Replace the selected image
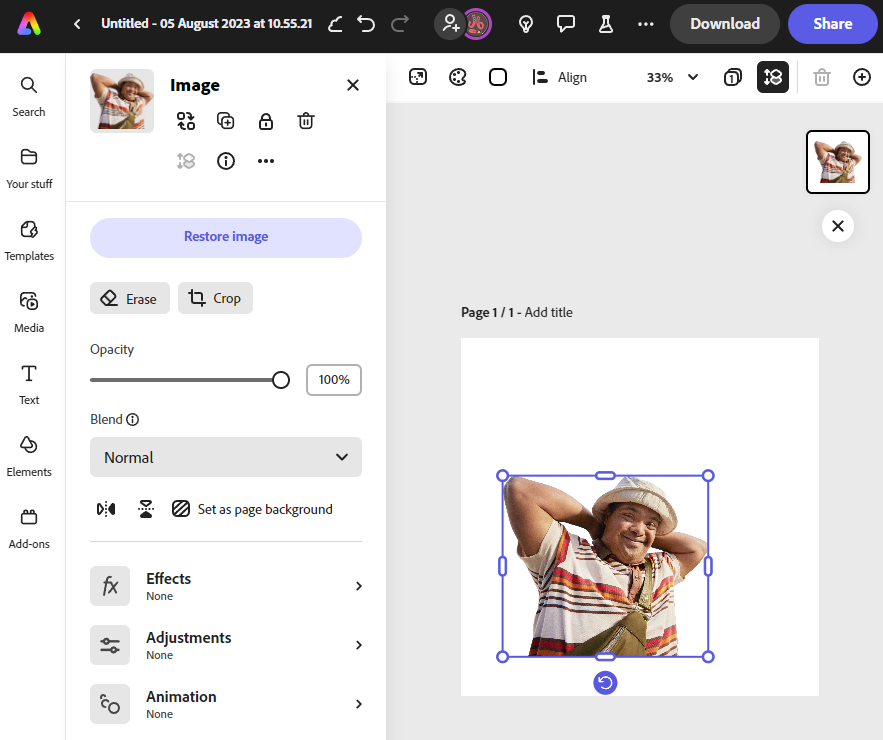The height and width of the screenshot is (740, 883). point(185,120)
